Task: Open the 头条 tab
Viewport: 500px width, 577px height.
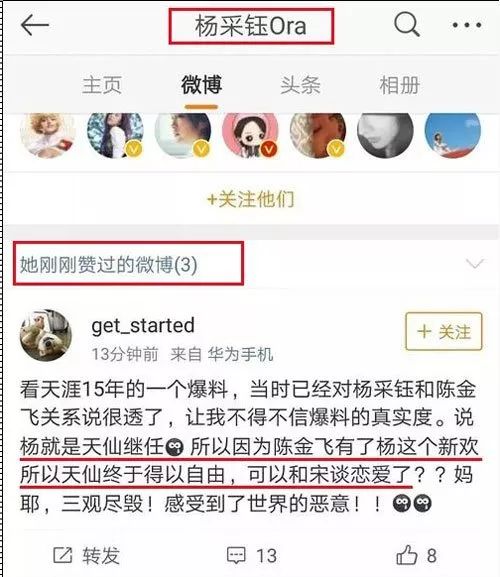Action: tap(300, 85)
